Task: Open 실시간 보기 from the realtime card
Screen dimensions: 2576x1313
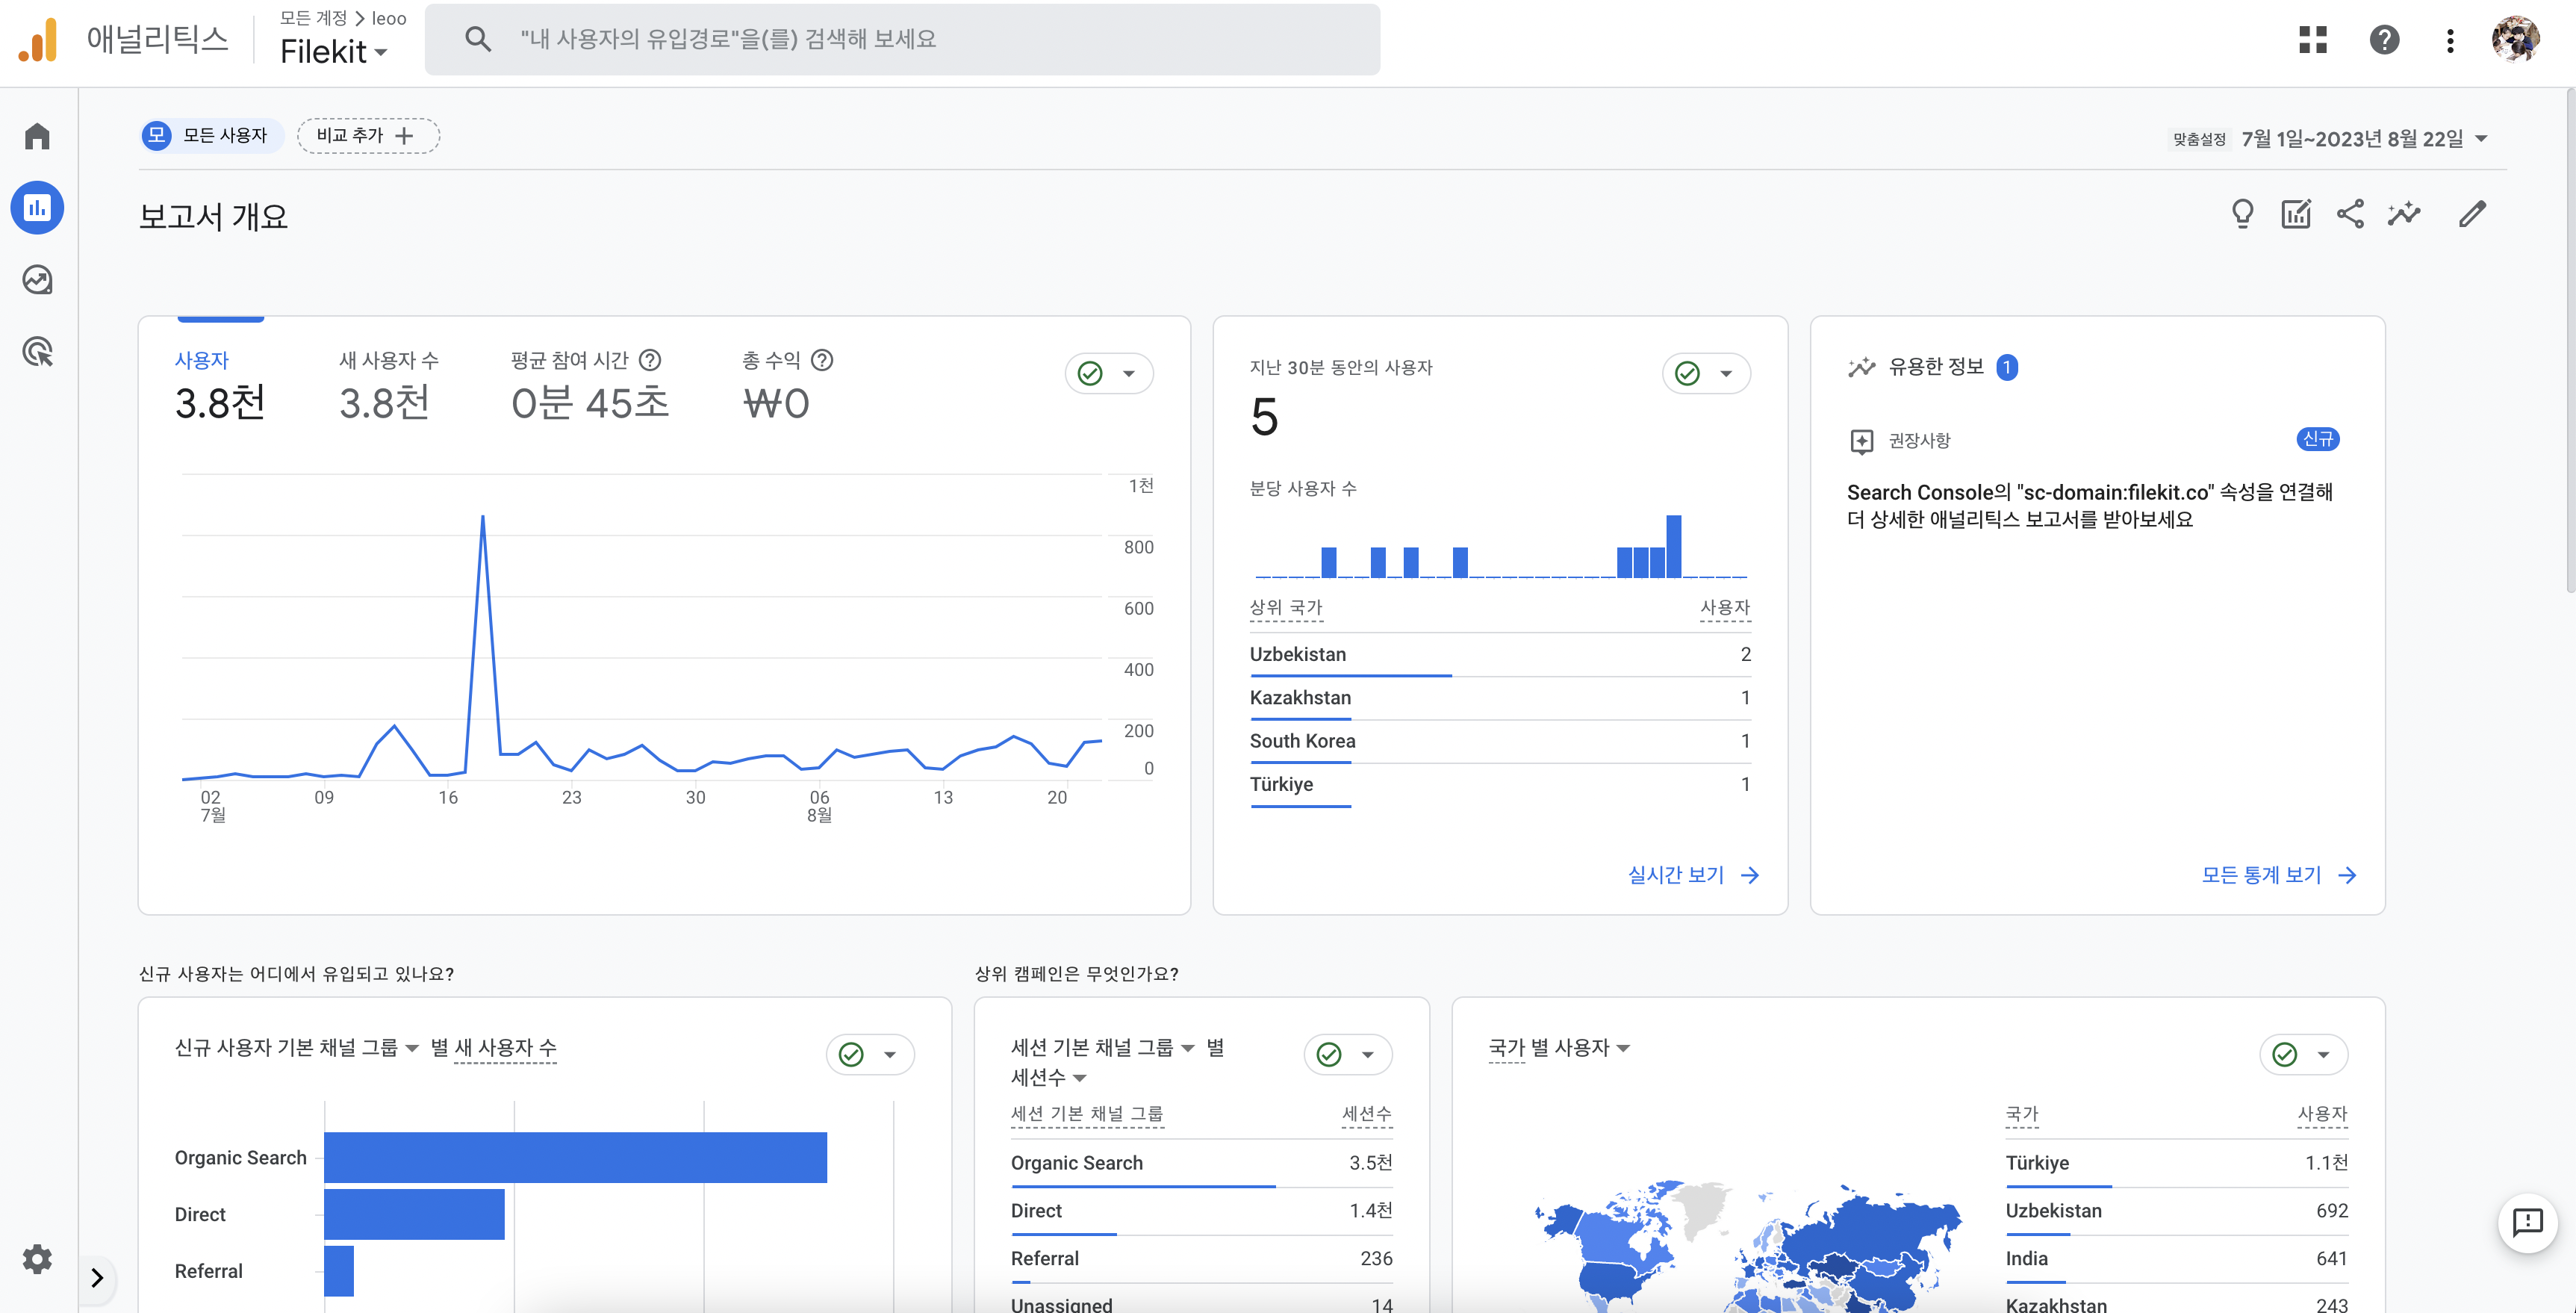Action: tap(1691, 874)
